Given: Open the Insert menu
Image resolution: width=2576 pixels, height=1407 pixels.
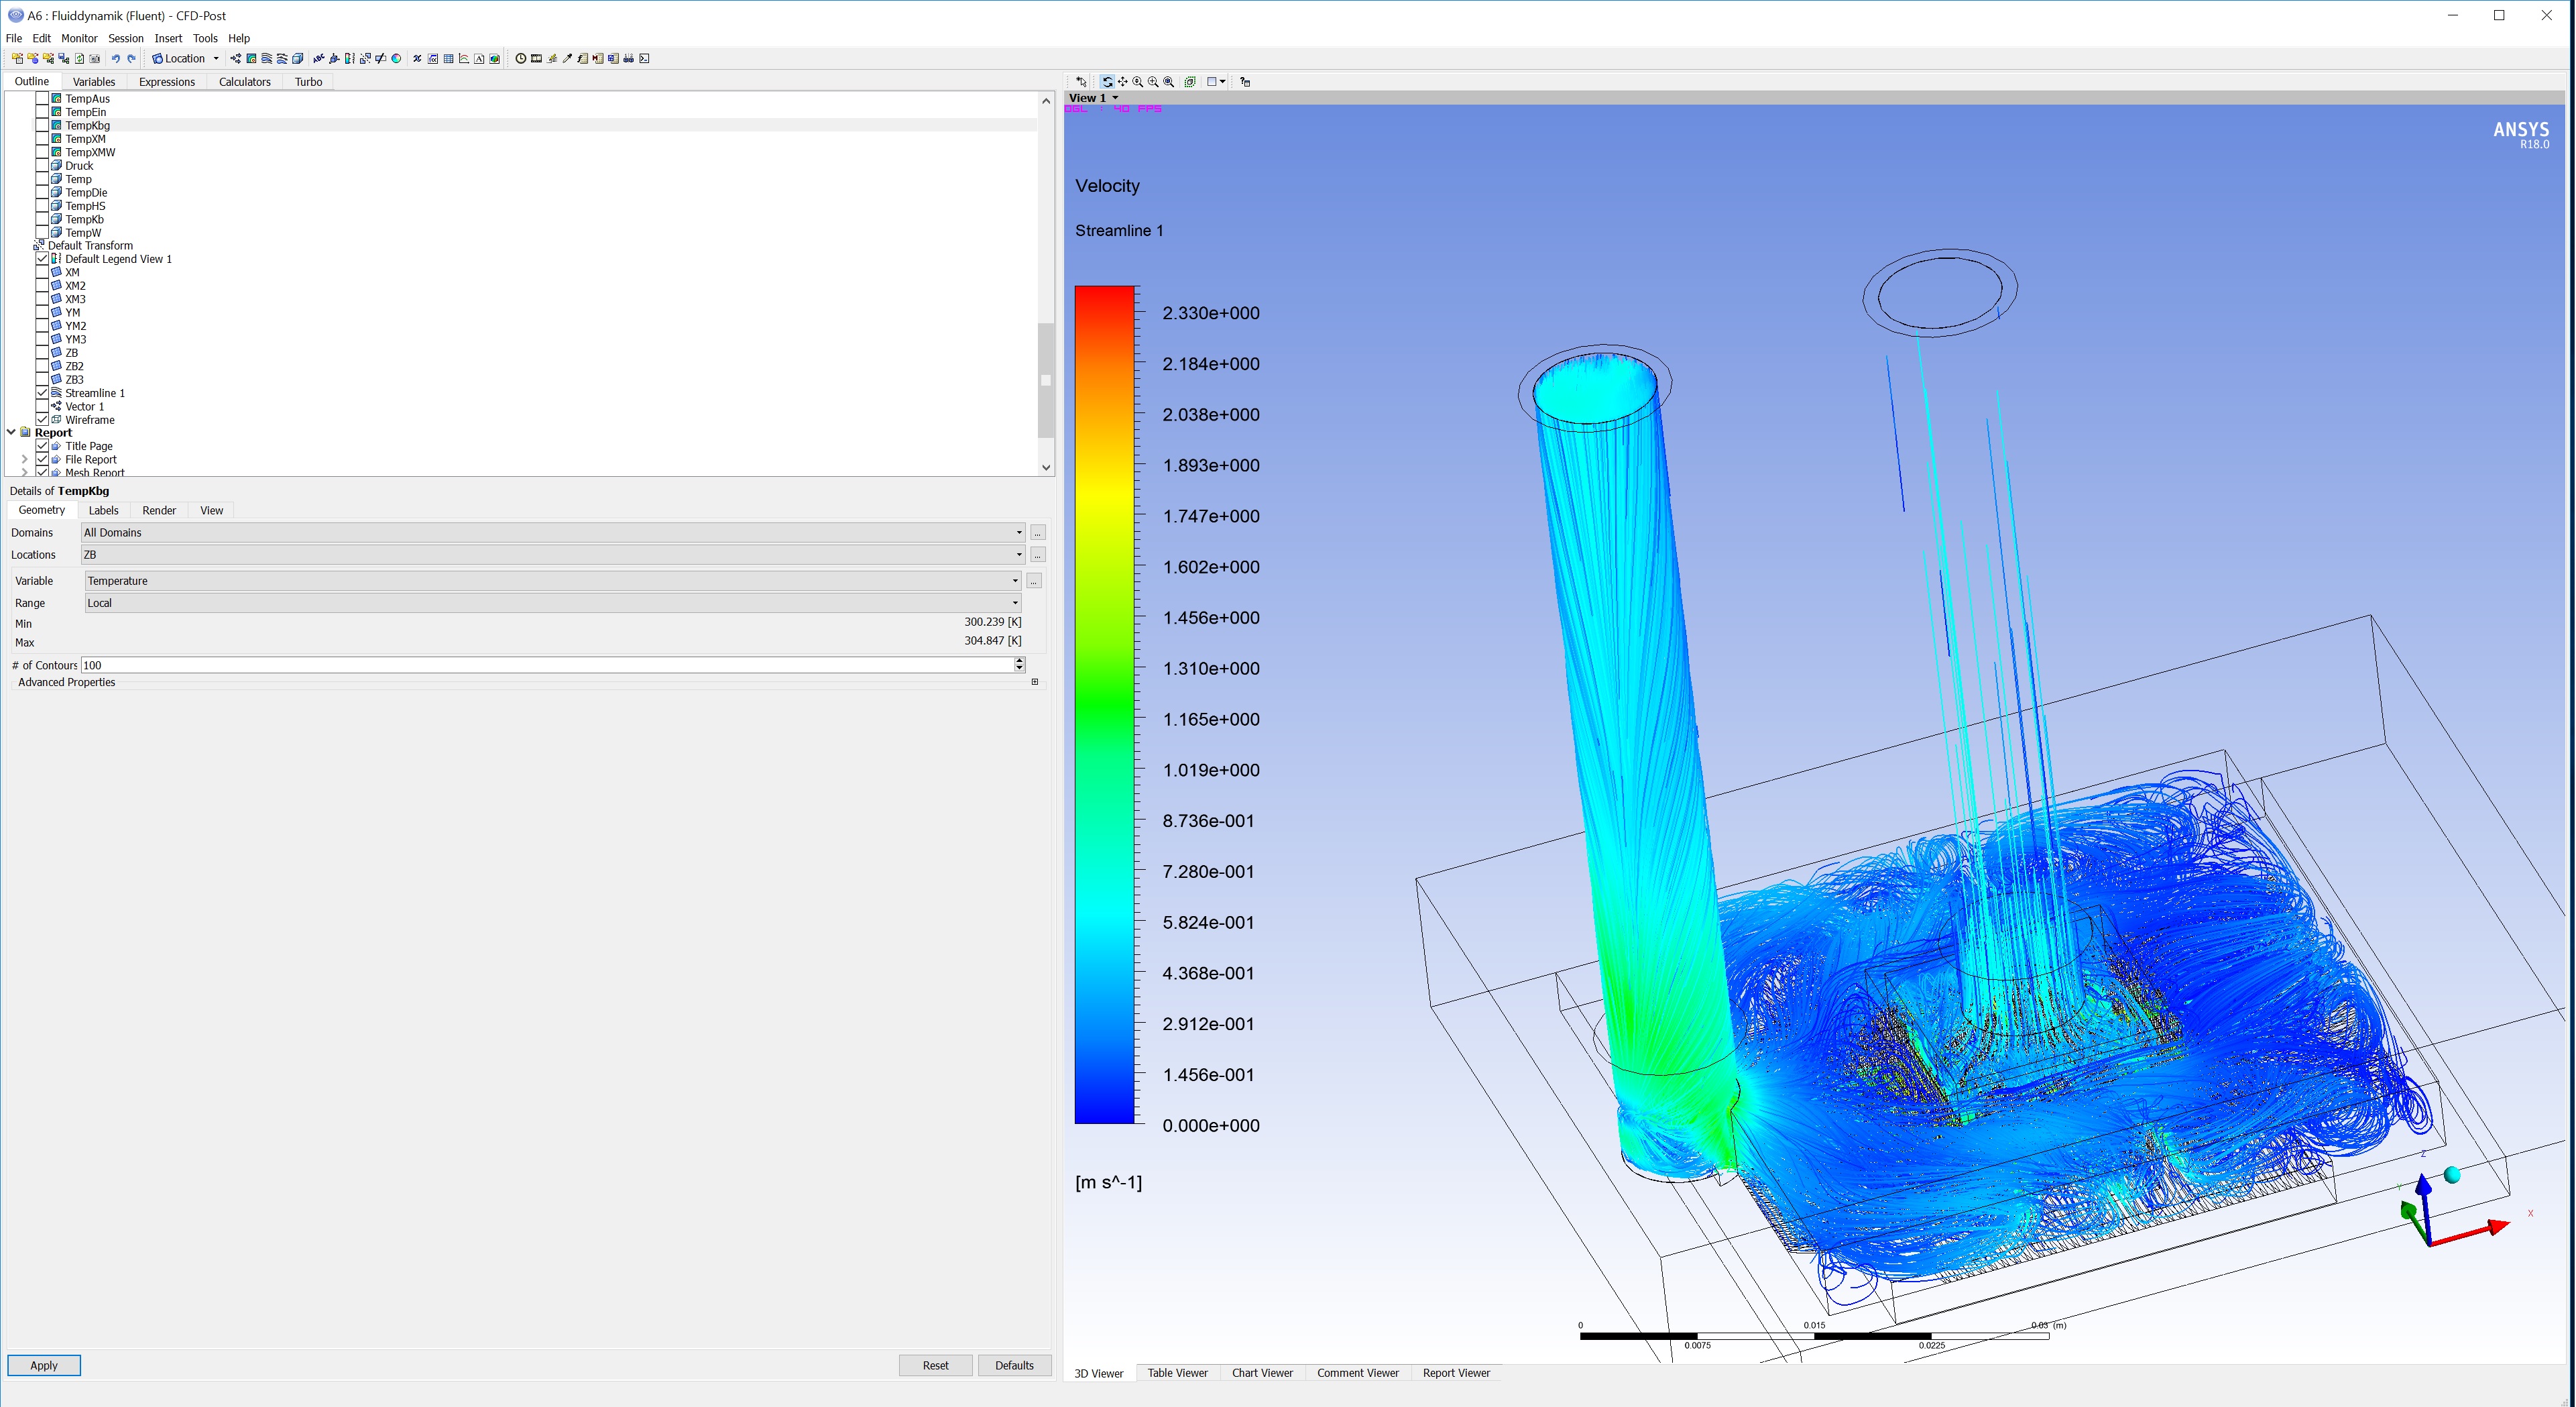Looking at the screenshot, I should pos(168,38).
